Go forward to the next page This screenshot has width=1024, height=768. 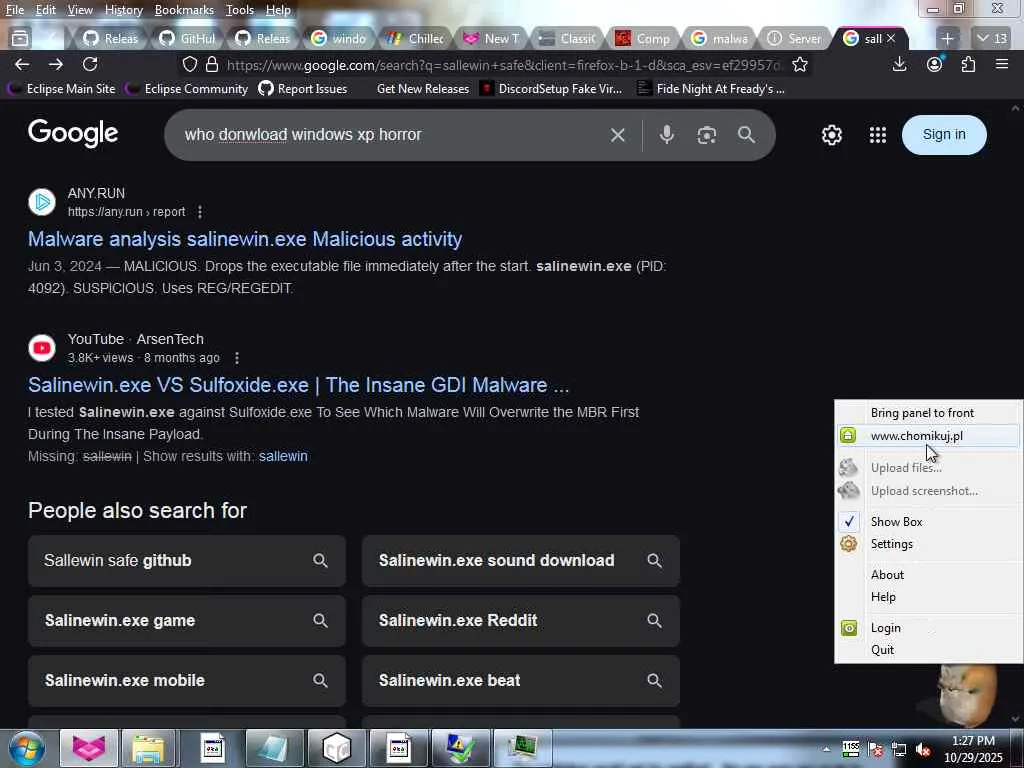[56, 64]
